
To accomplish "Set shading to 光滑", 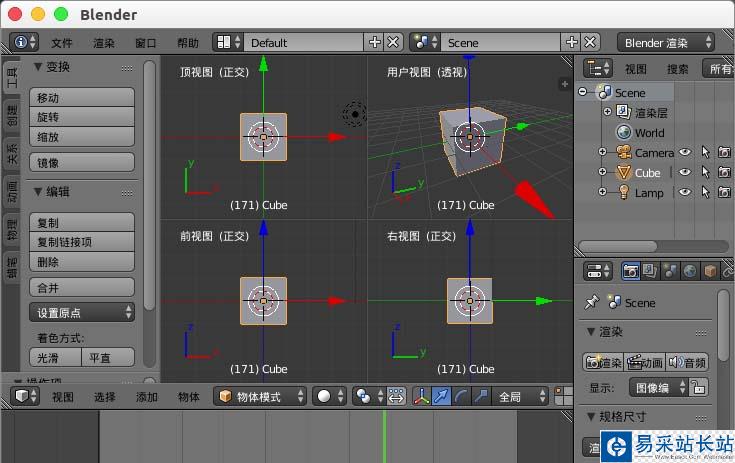I will point(55,358).
